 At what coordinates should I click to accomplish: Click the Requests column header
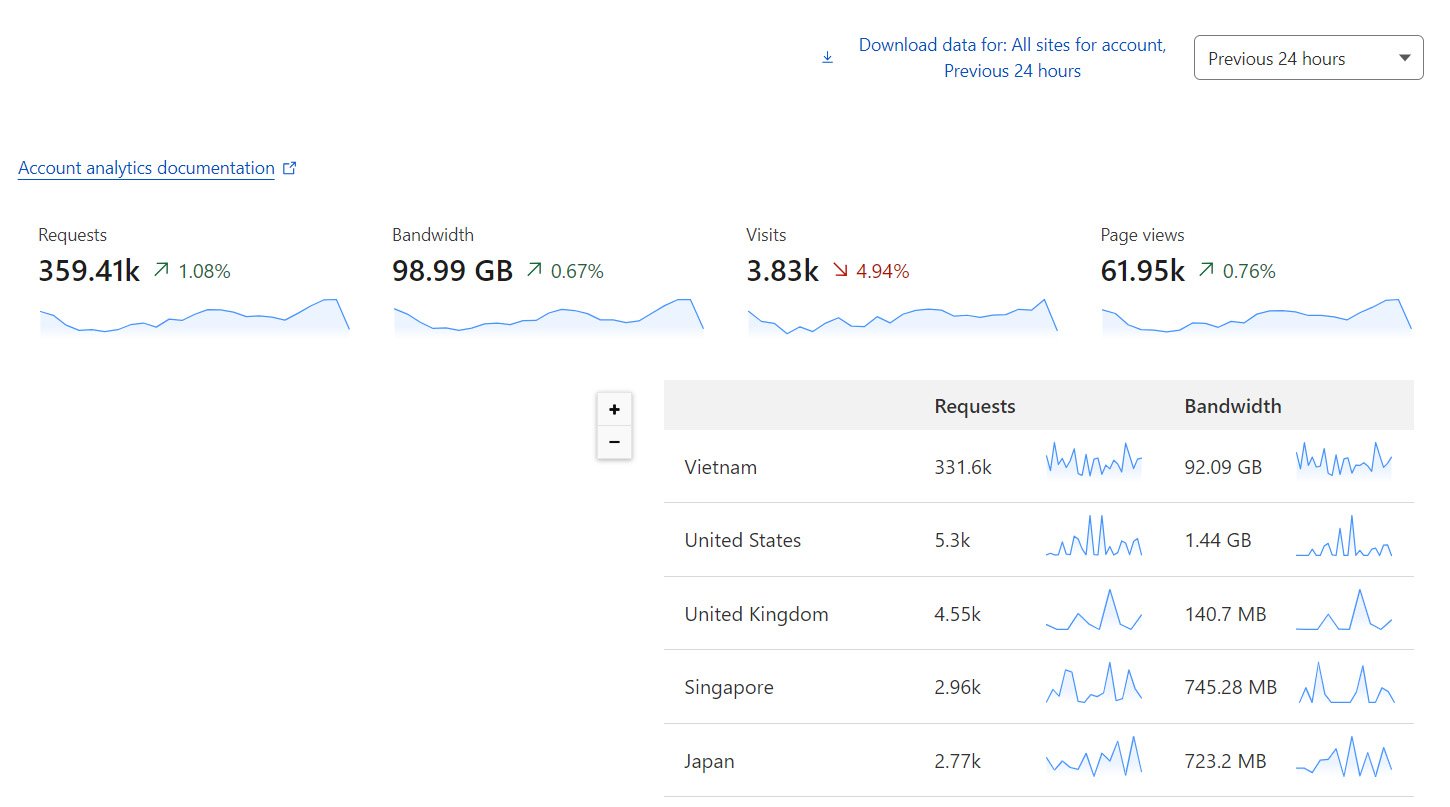tap(974, 406)
